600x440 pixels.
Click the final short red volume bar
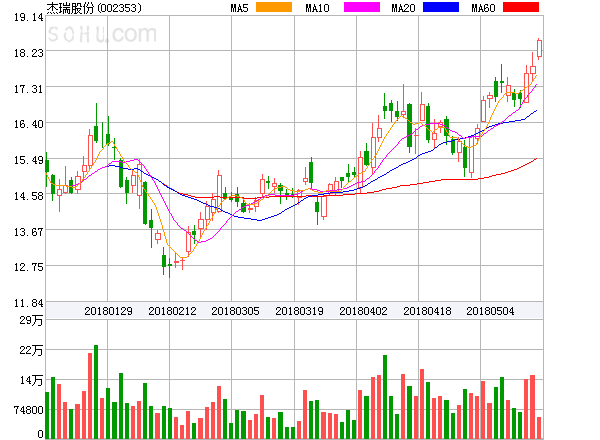(539, 428)
